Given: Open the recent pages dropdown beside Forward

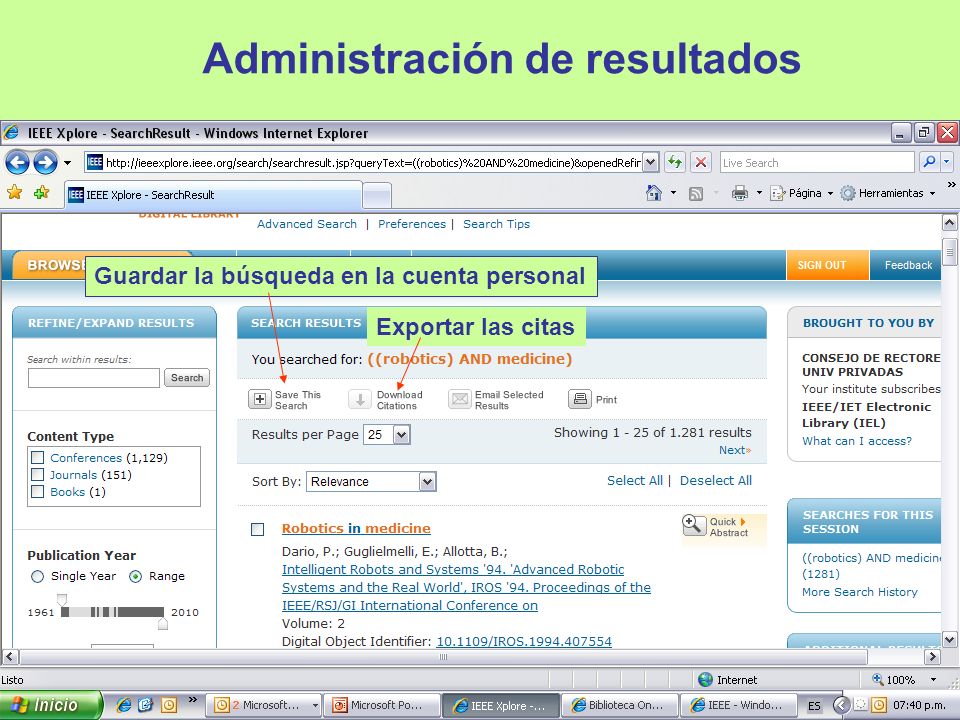Looking at the screenshot, I should [x=67, y=163].
